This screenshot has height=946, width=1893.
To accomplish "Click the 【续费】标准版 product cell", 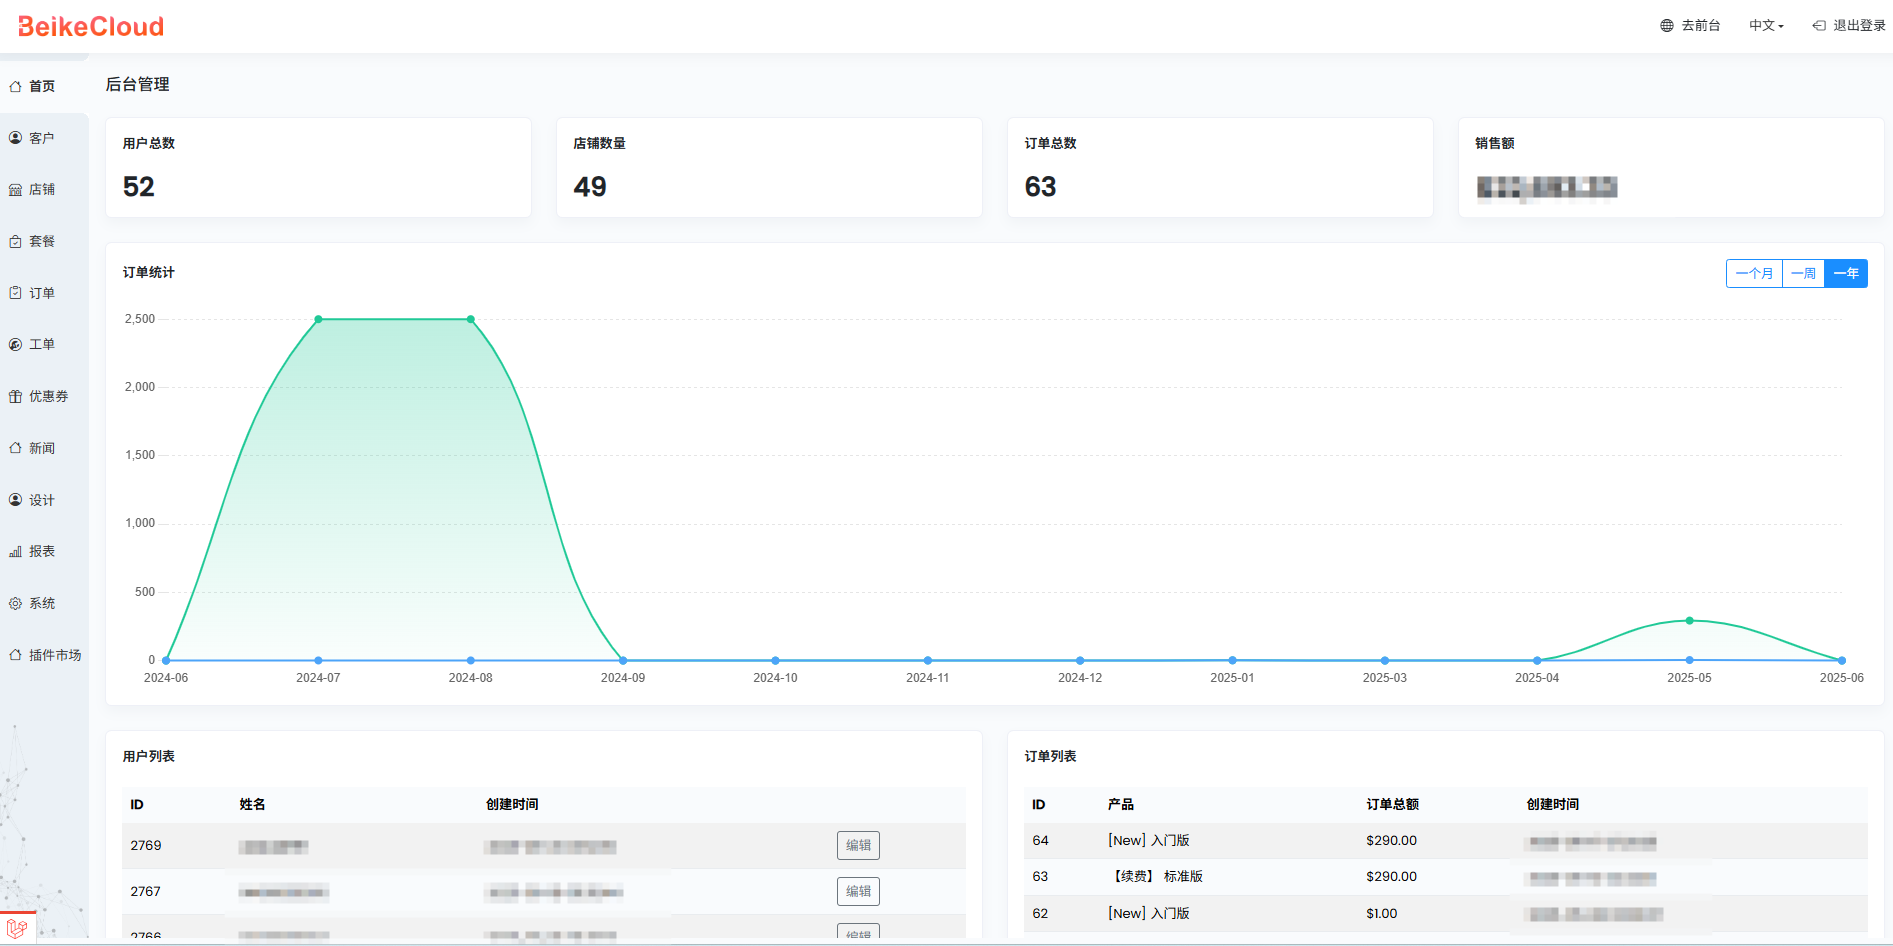I will pyautogui.click(x=1156, y=877).
